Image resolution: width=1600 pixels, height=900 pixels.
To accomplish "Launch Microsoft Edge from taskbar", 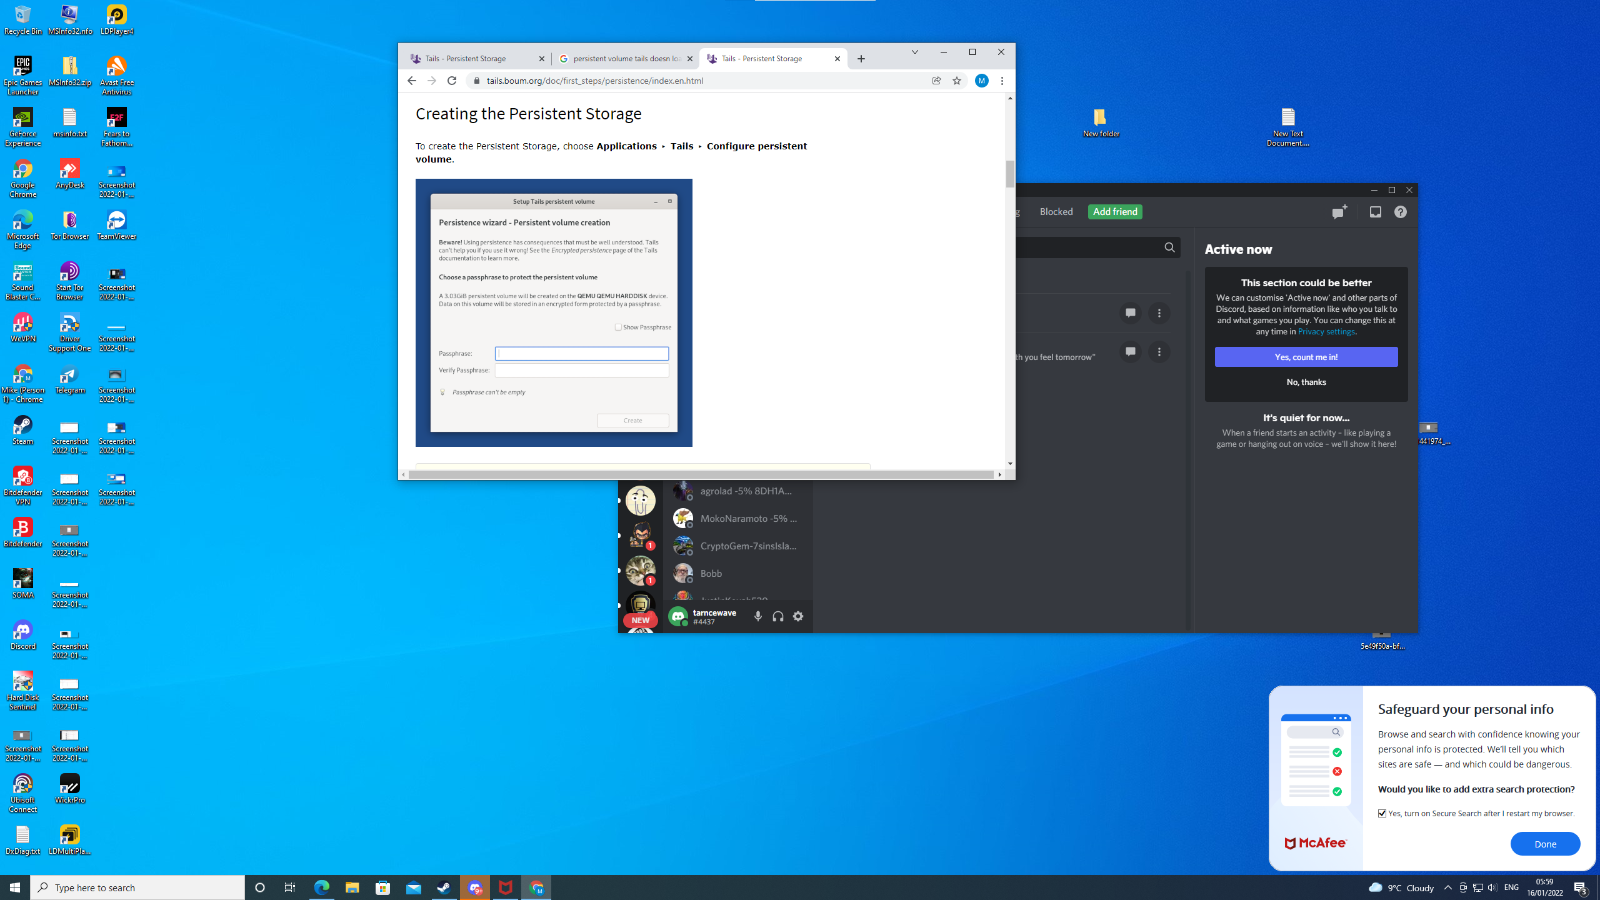I will [x=321, y=887].
